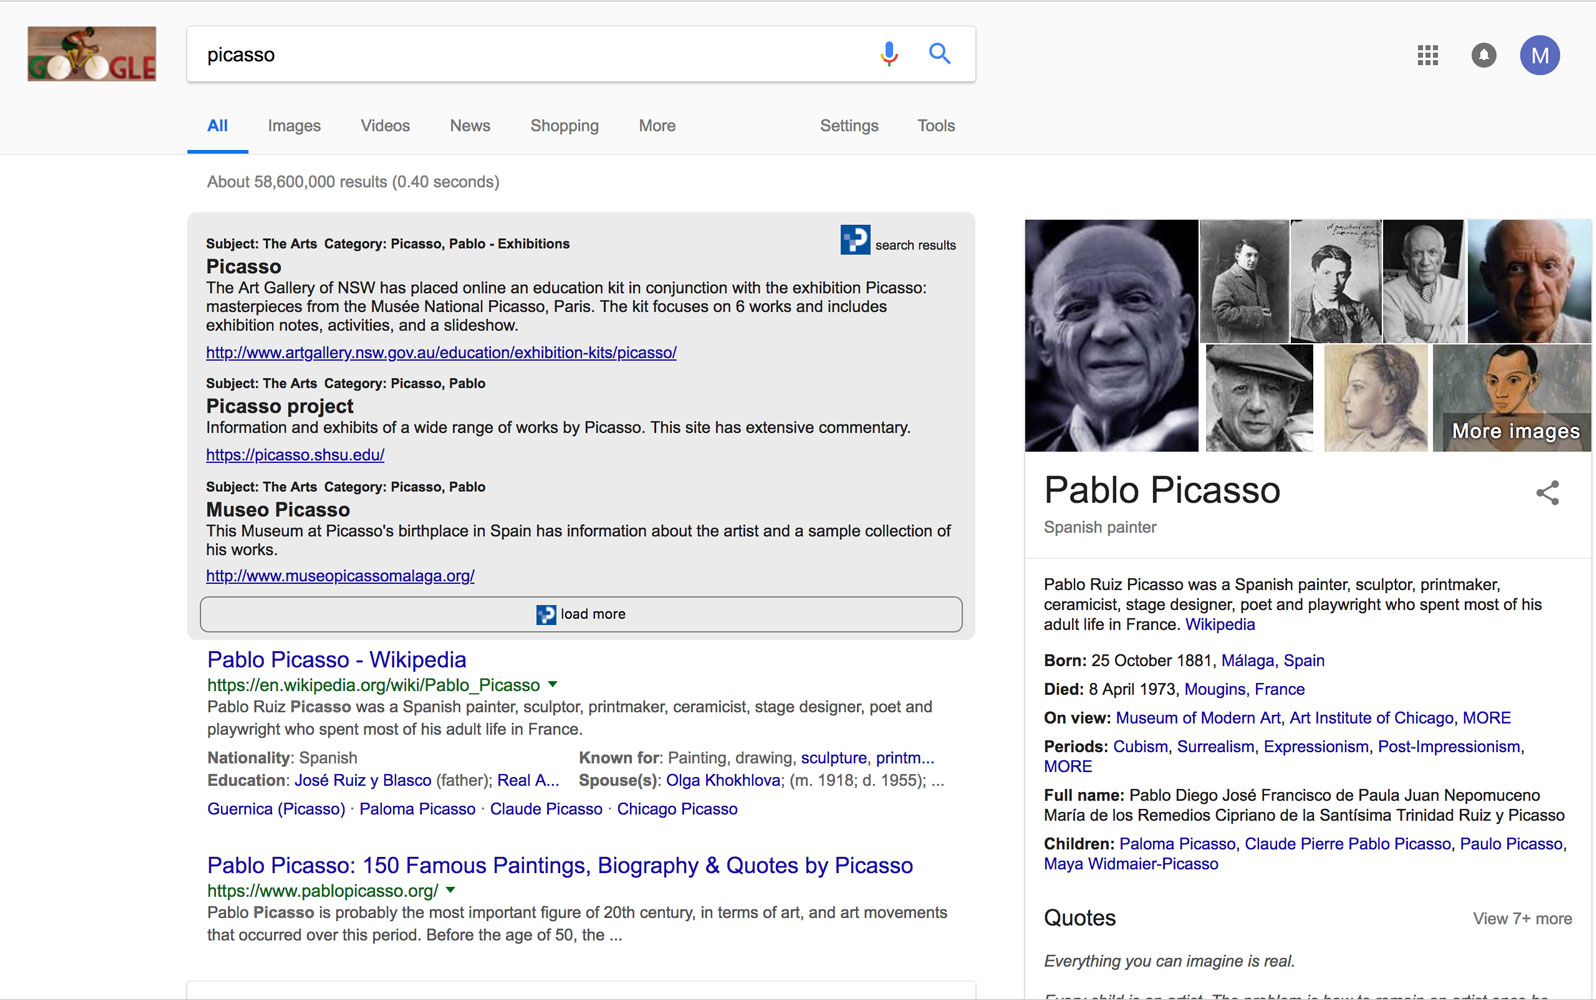Image resolution: width=1596 pixels, height=1000 pixels.
Task: Open the Guernica (Picasso) sitelink
Action: [276, 809]
